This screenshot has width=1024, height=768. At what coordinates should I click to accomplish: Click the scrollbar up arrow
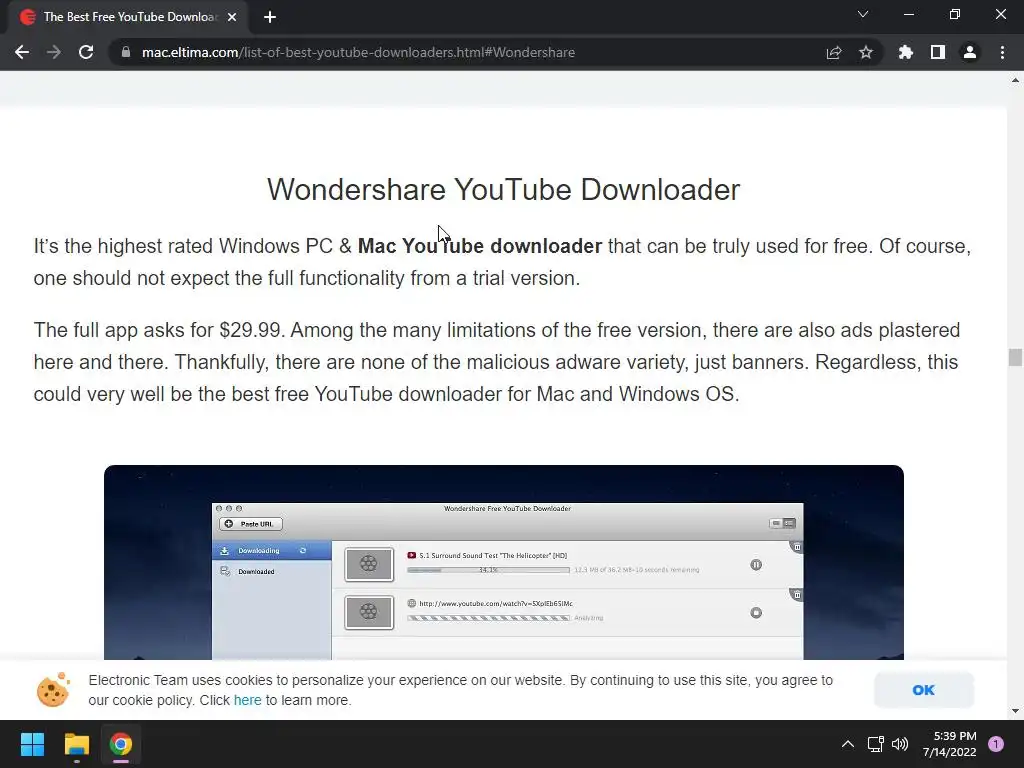(x=1015, y=80)
